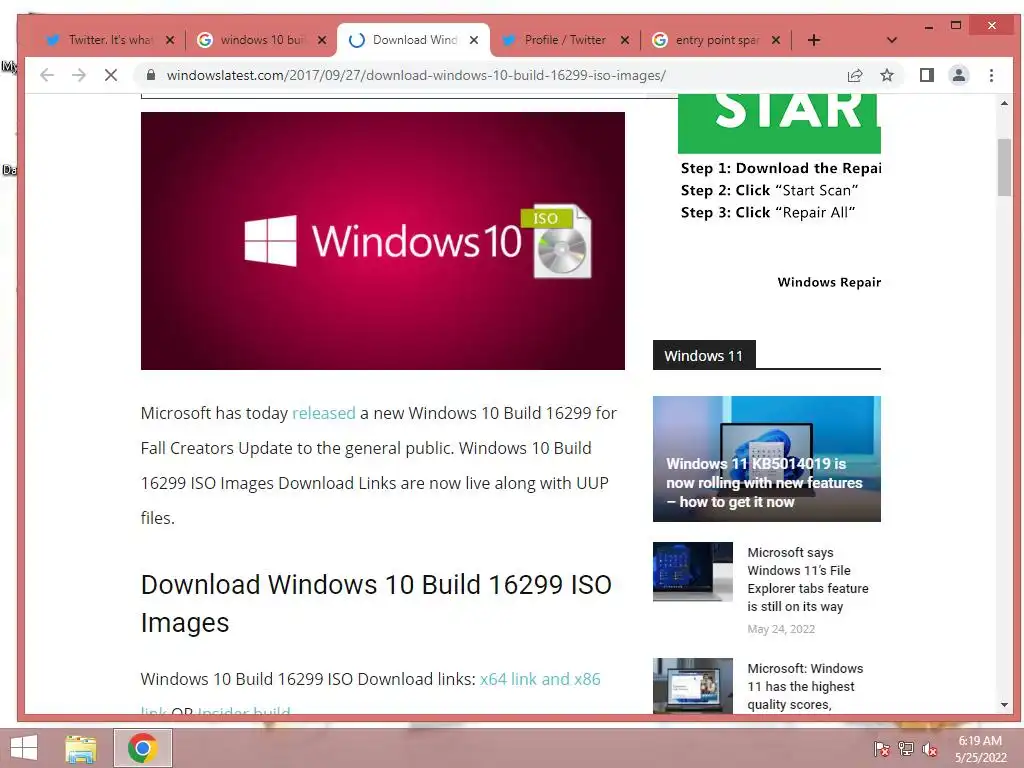Open taskbar clock showing 6:19 AM
This screenshot has height=768, width=1024.
(x=981, y=749)
